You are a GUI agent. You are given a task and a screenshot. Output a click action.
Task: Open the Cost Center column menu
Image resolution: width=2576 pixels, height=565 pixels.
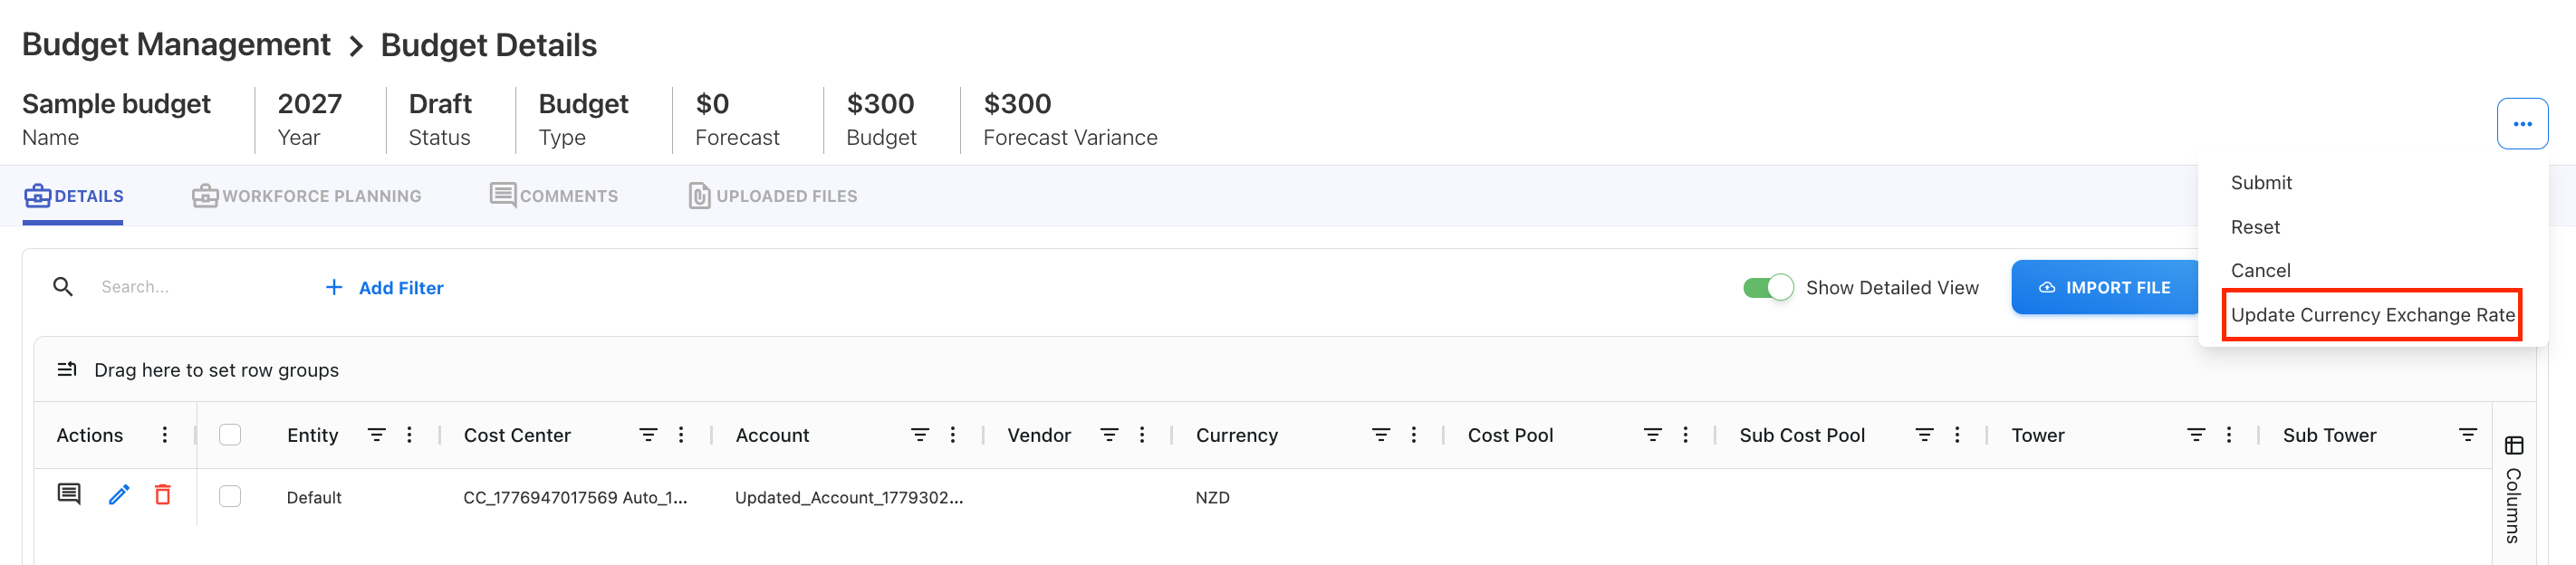681,435
